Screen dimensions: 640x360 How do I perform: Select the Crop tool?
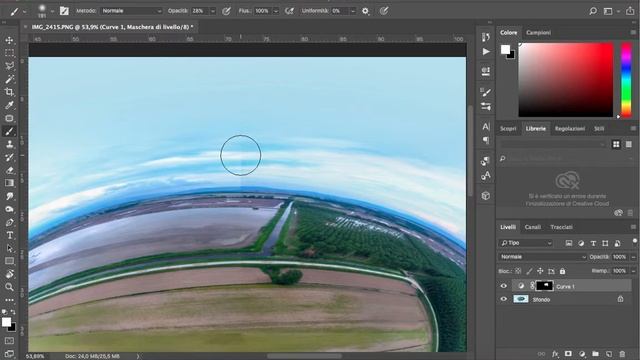pos(9,92)
